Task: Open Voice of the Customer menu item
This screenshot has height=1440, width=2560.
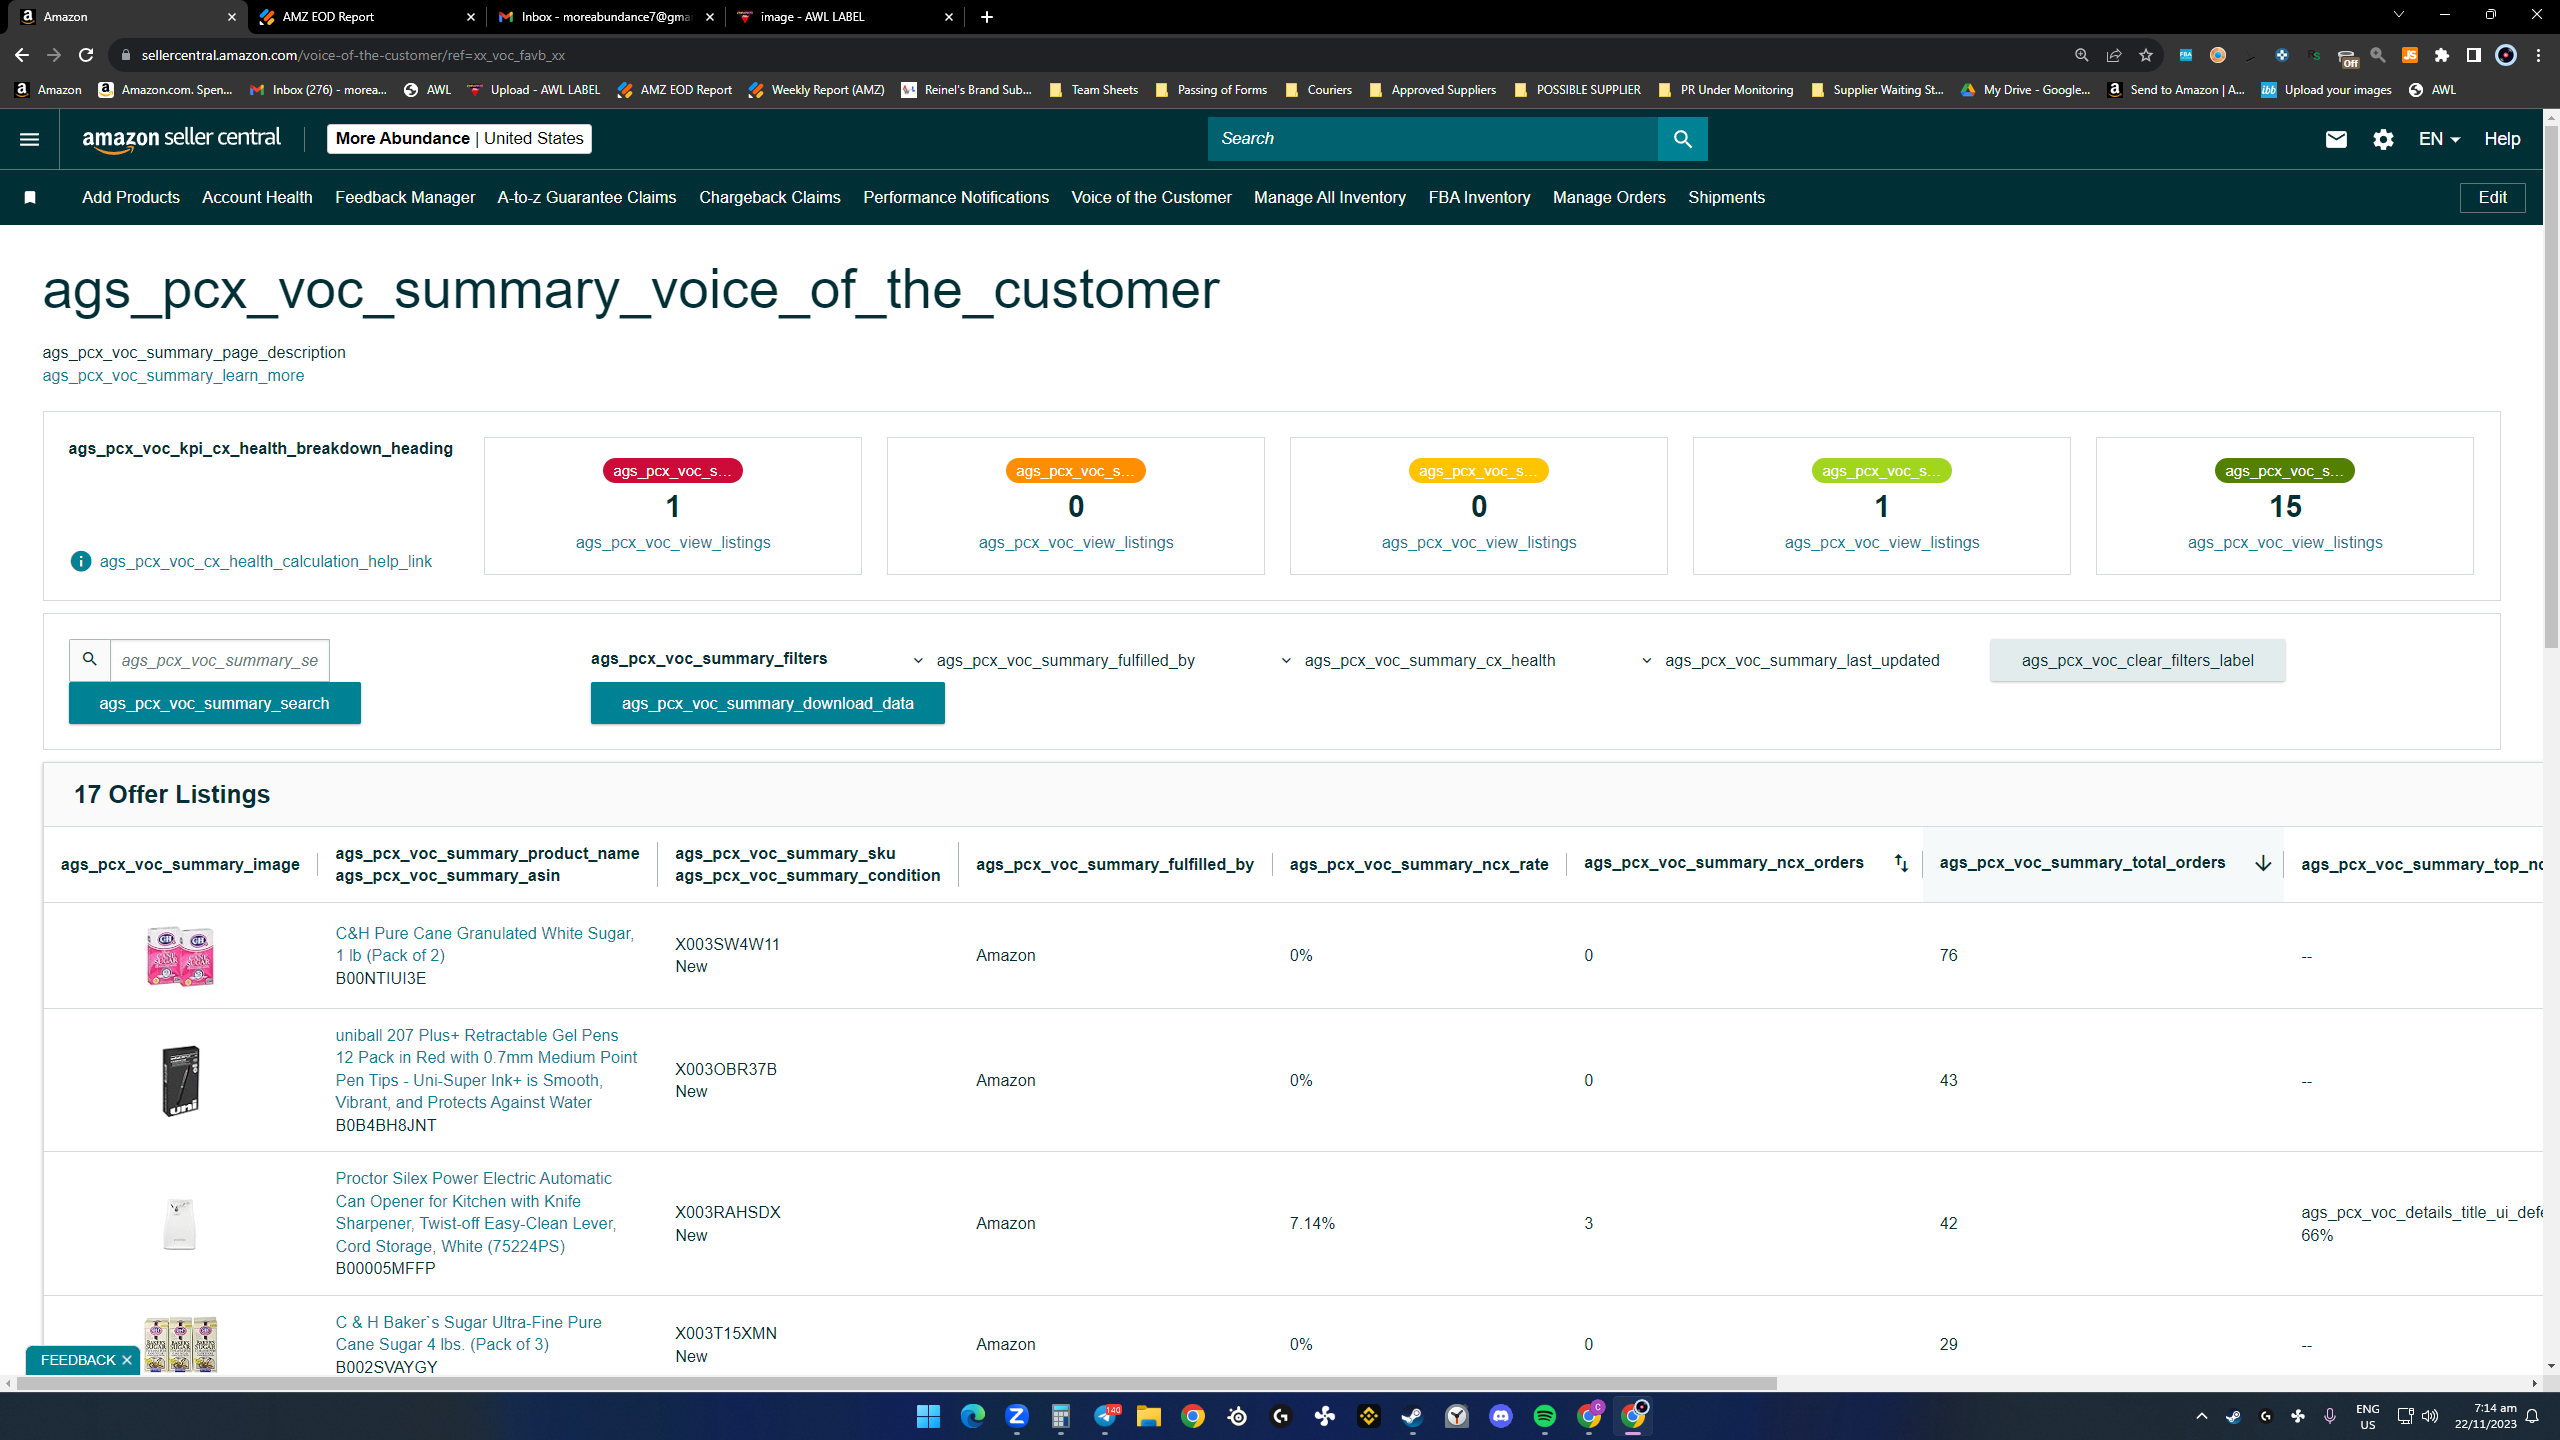Action: tap(1151, 197)
